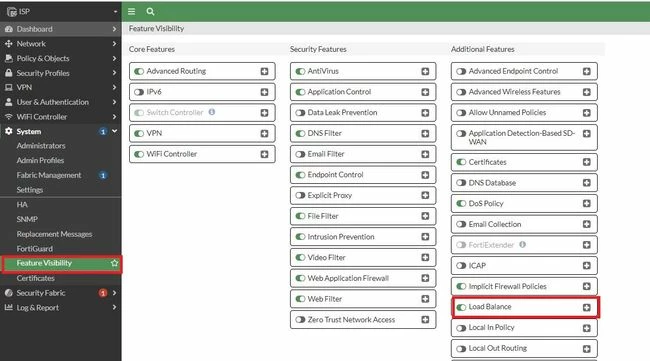Screen dimensions: 650x361
Task: Click the plus icon on Web Application Firewall
Action: click(x=425, y=278)
